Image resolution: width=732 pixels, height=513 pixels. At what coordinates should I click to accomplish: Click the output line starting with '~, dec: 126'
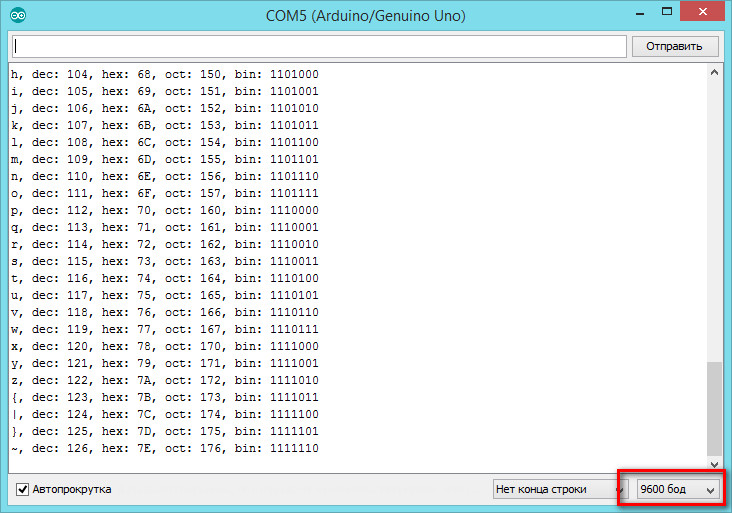[165, 448]
